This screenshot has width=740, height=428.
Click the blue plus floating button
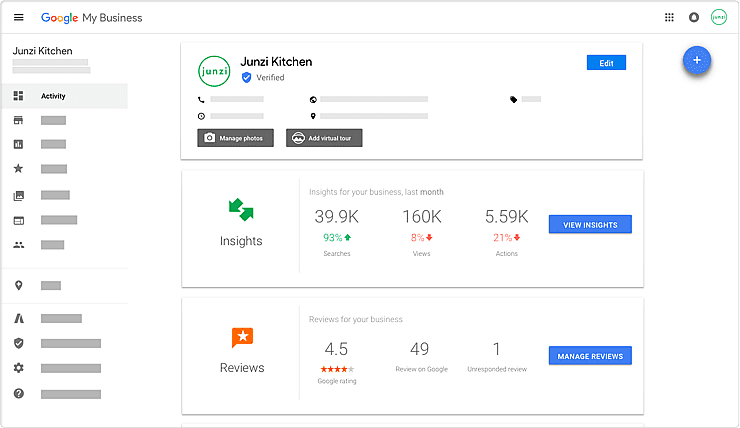tap(697, 60)
